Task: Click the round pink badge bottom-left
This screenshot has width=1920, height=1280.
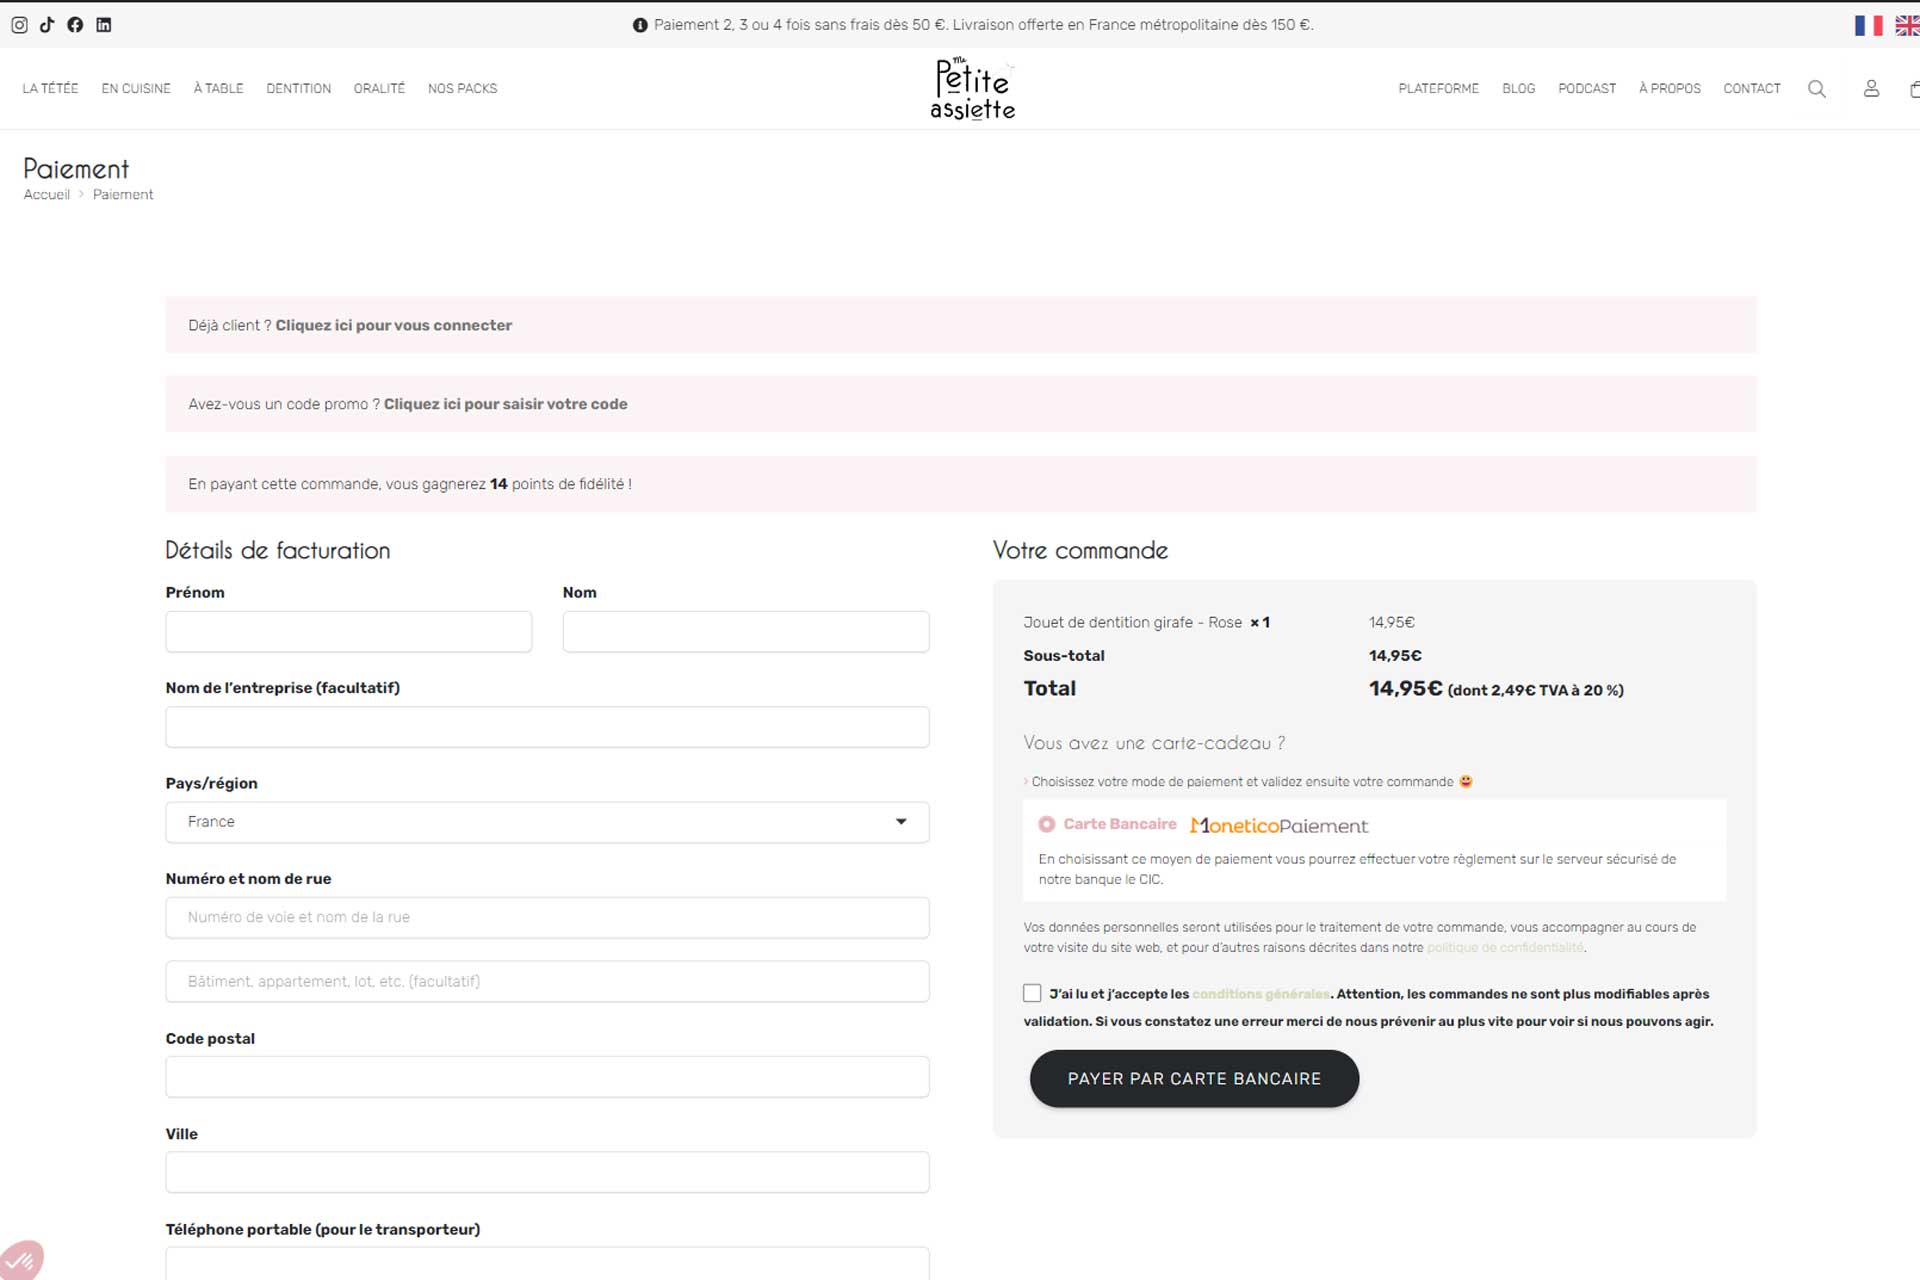Action: (20, 1260)
